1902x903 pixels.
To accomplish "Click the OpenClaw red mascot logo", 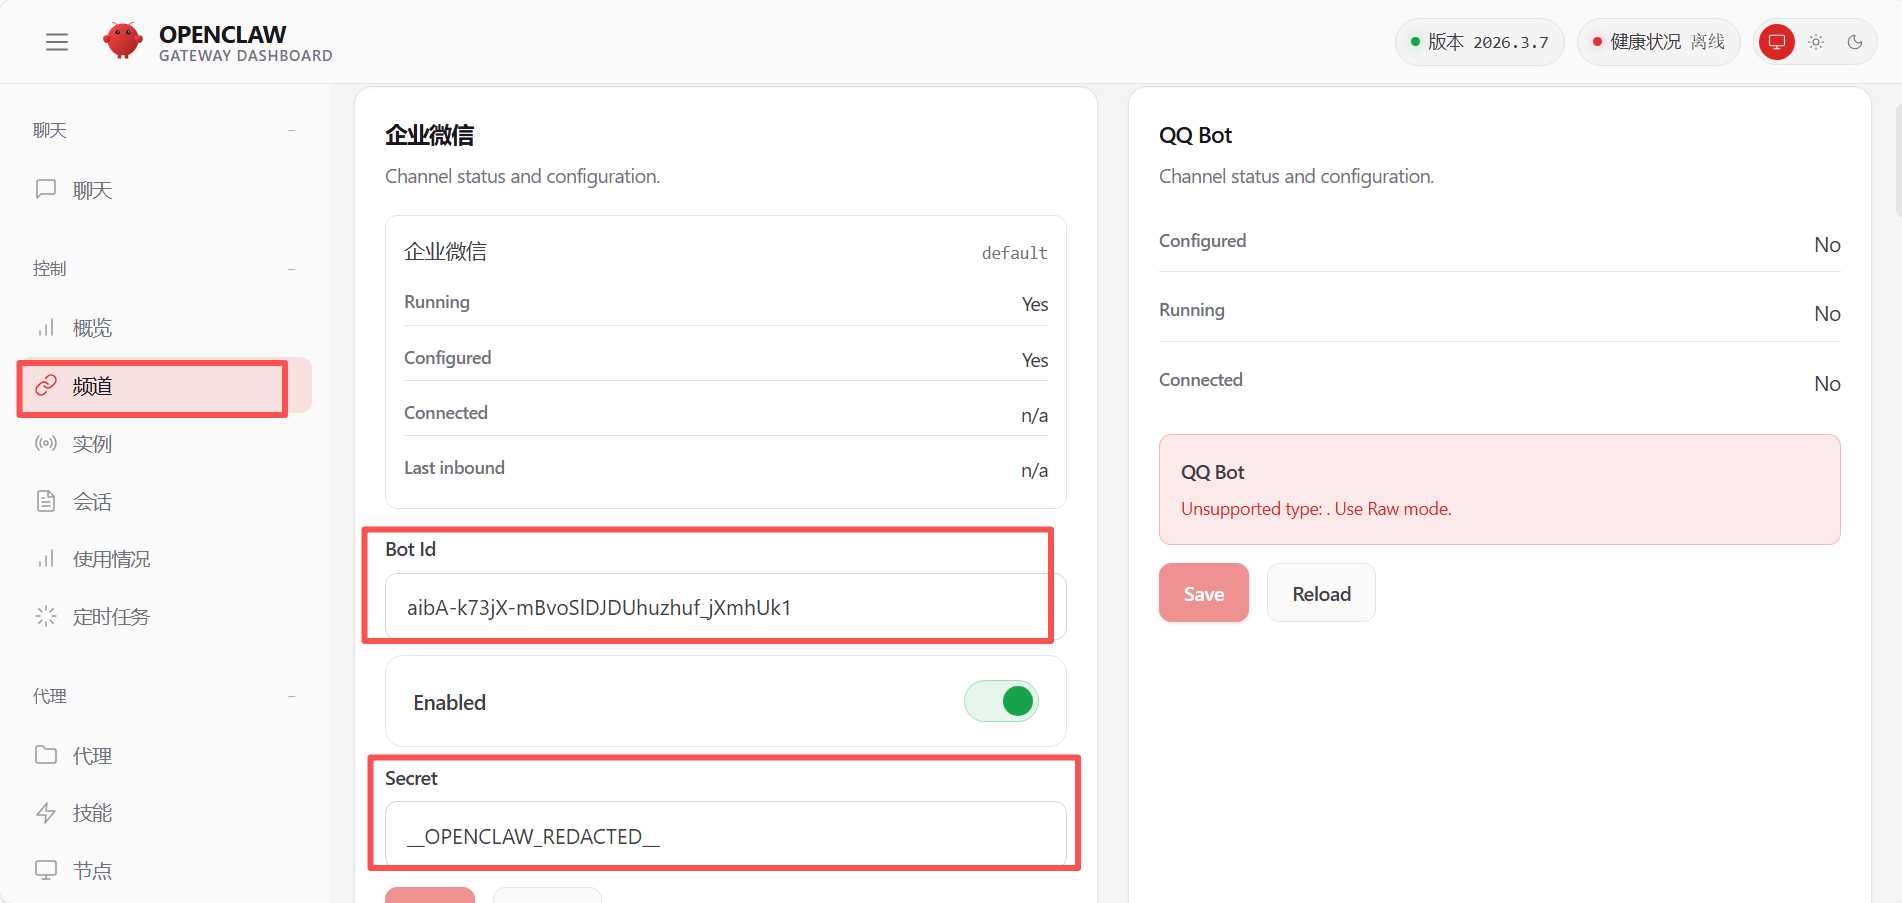I will [x=123, y=41].
